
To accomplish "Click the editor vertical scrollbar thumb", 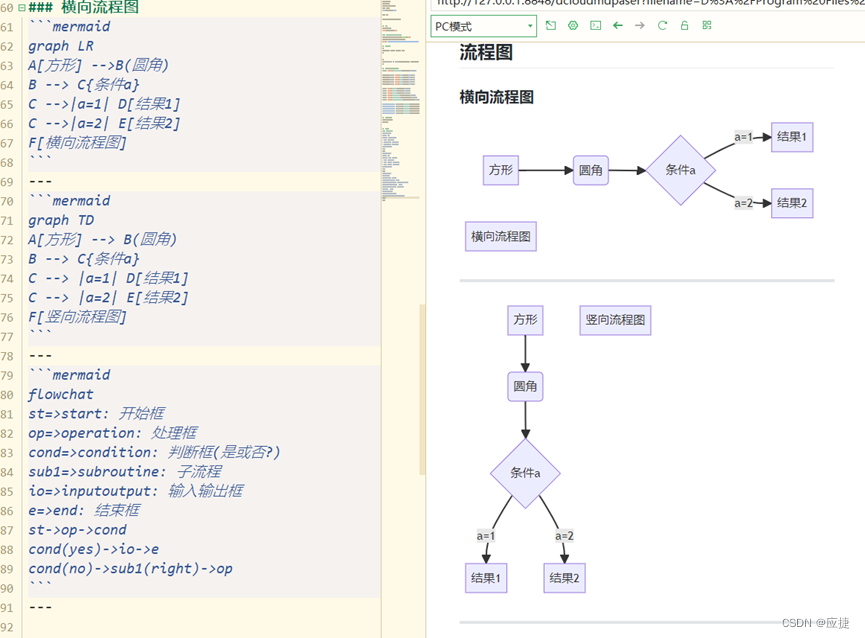I will (x=423, y=389).
